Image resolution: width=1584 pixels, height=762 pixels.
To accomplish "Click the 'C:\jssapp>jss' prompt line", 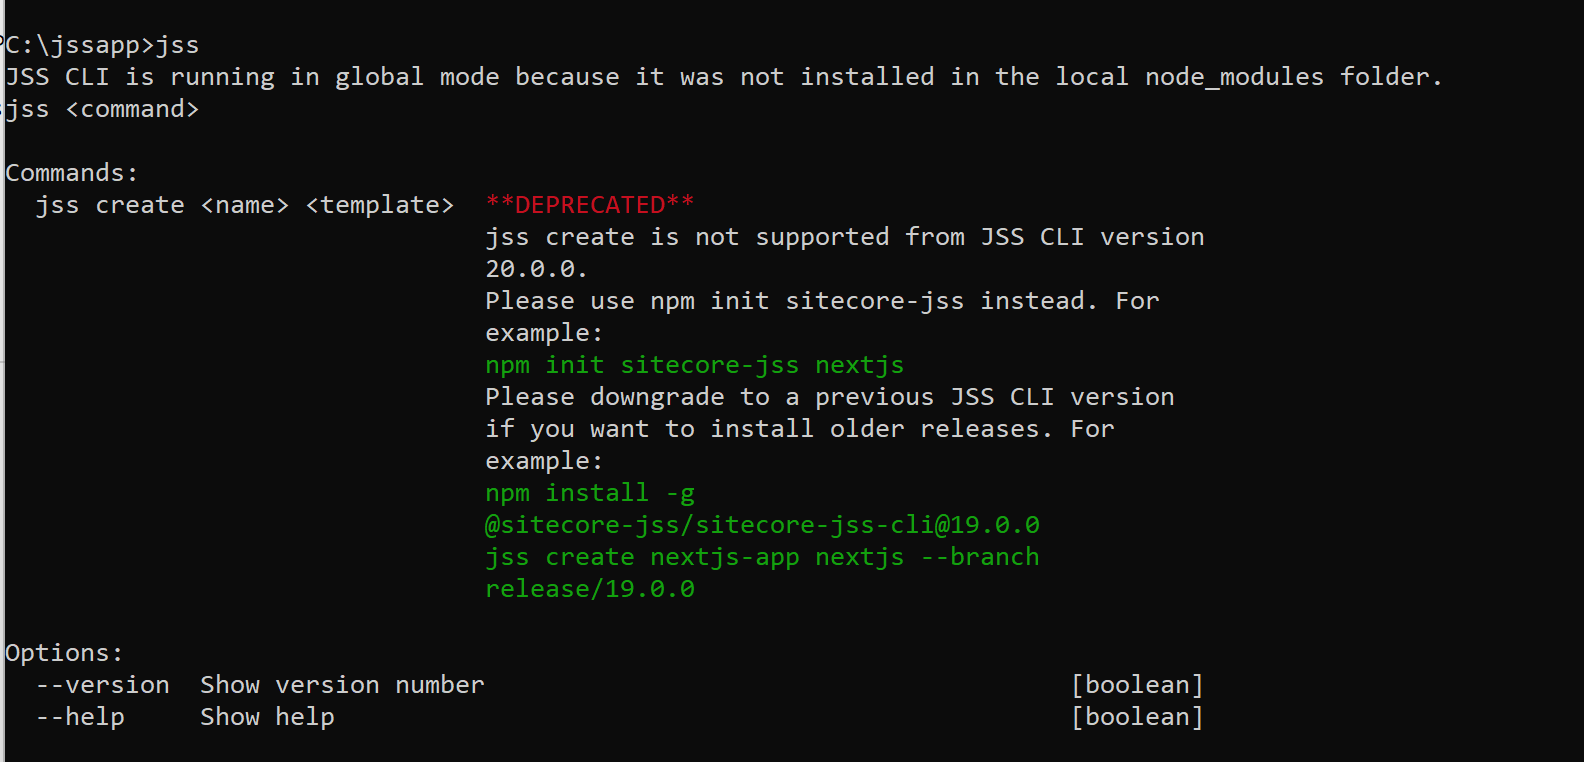I will pyautogui.click(x=102, y=46).
